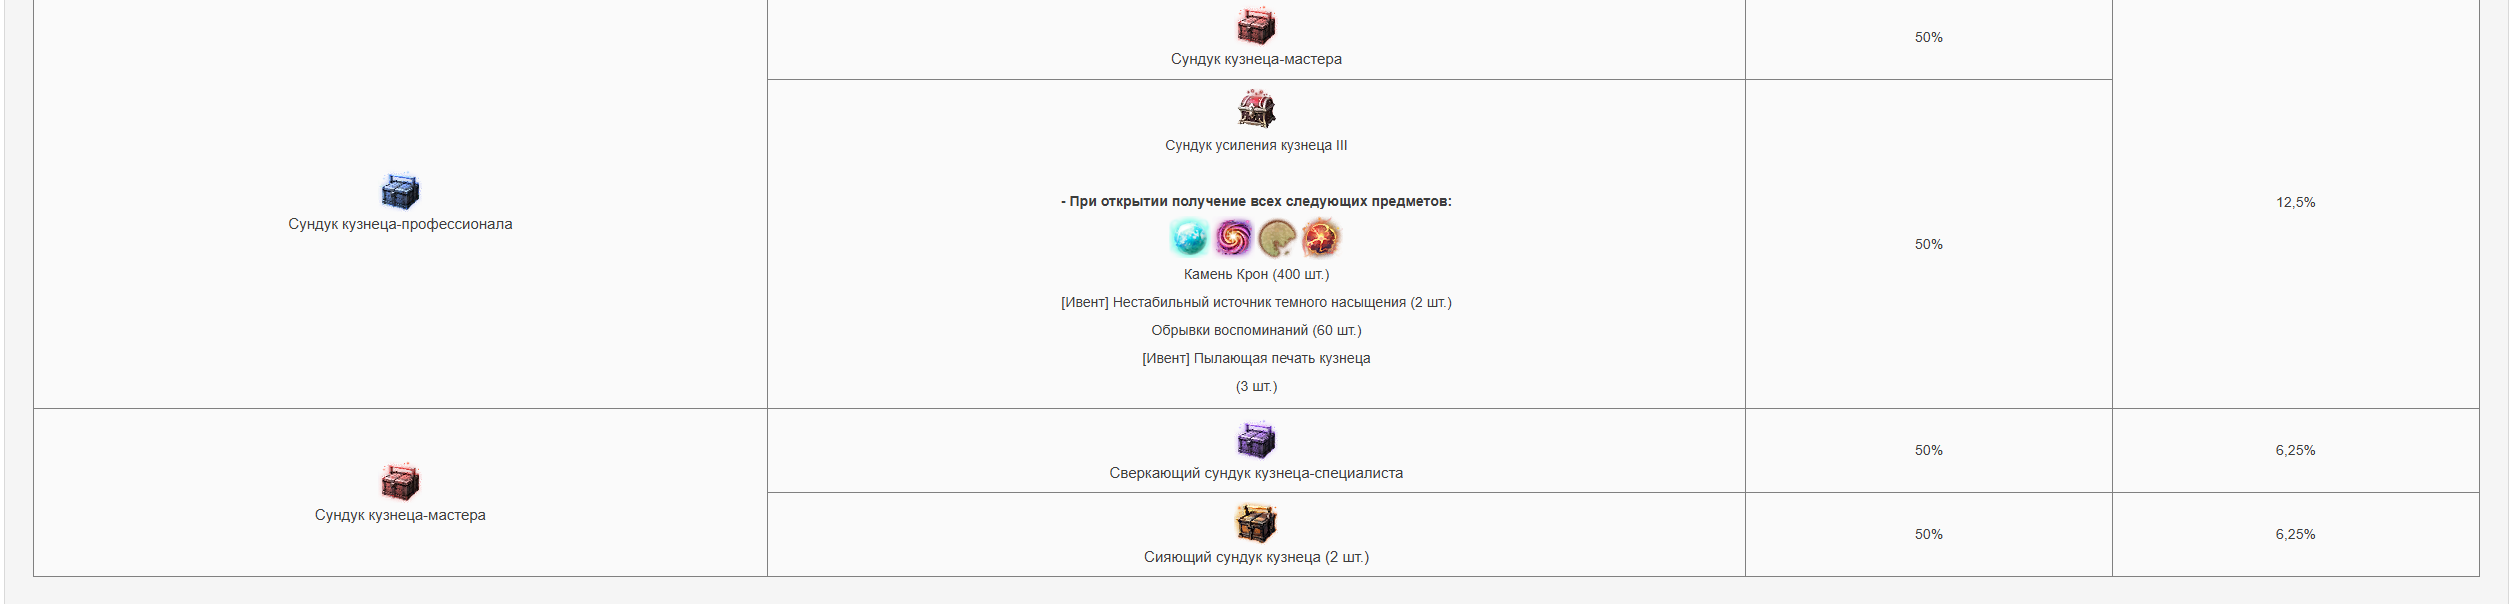Viewport: 2513px width, 604px height.
Task: Click the cyan Камень Крон orb icon
Action: pyautogui.click(x=1190, y=238)
